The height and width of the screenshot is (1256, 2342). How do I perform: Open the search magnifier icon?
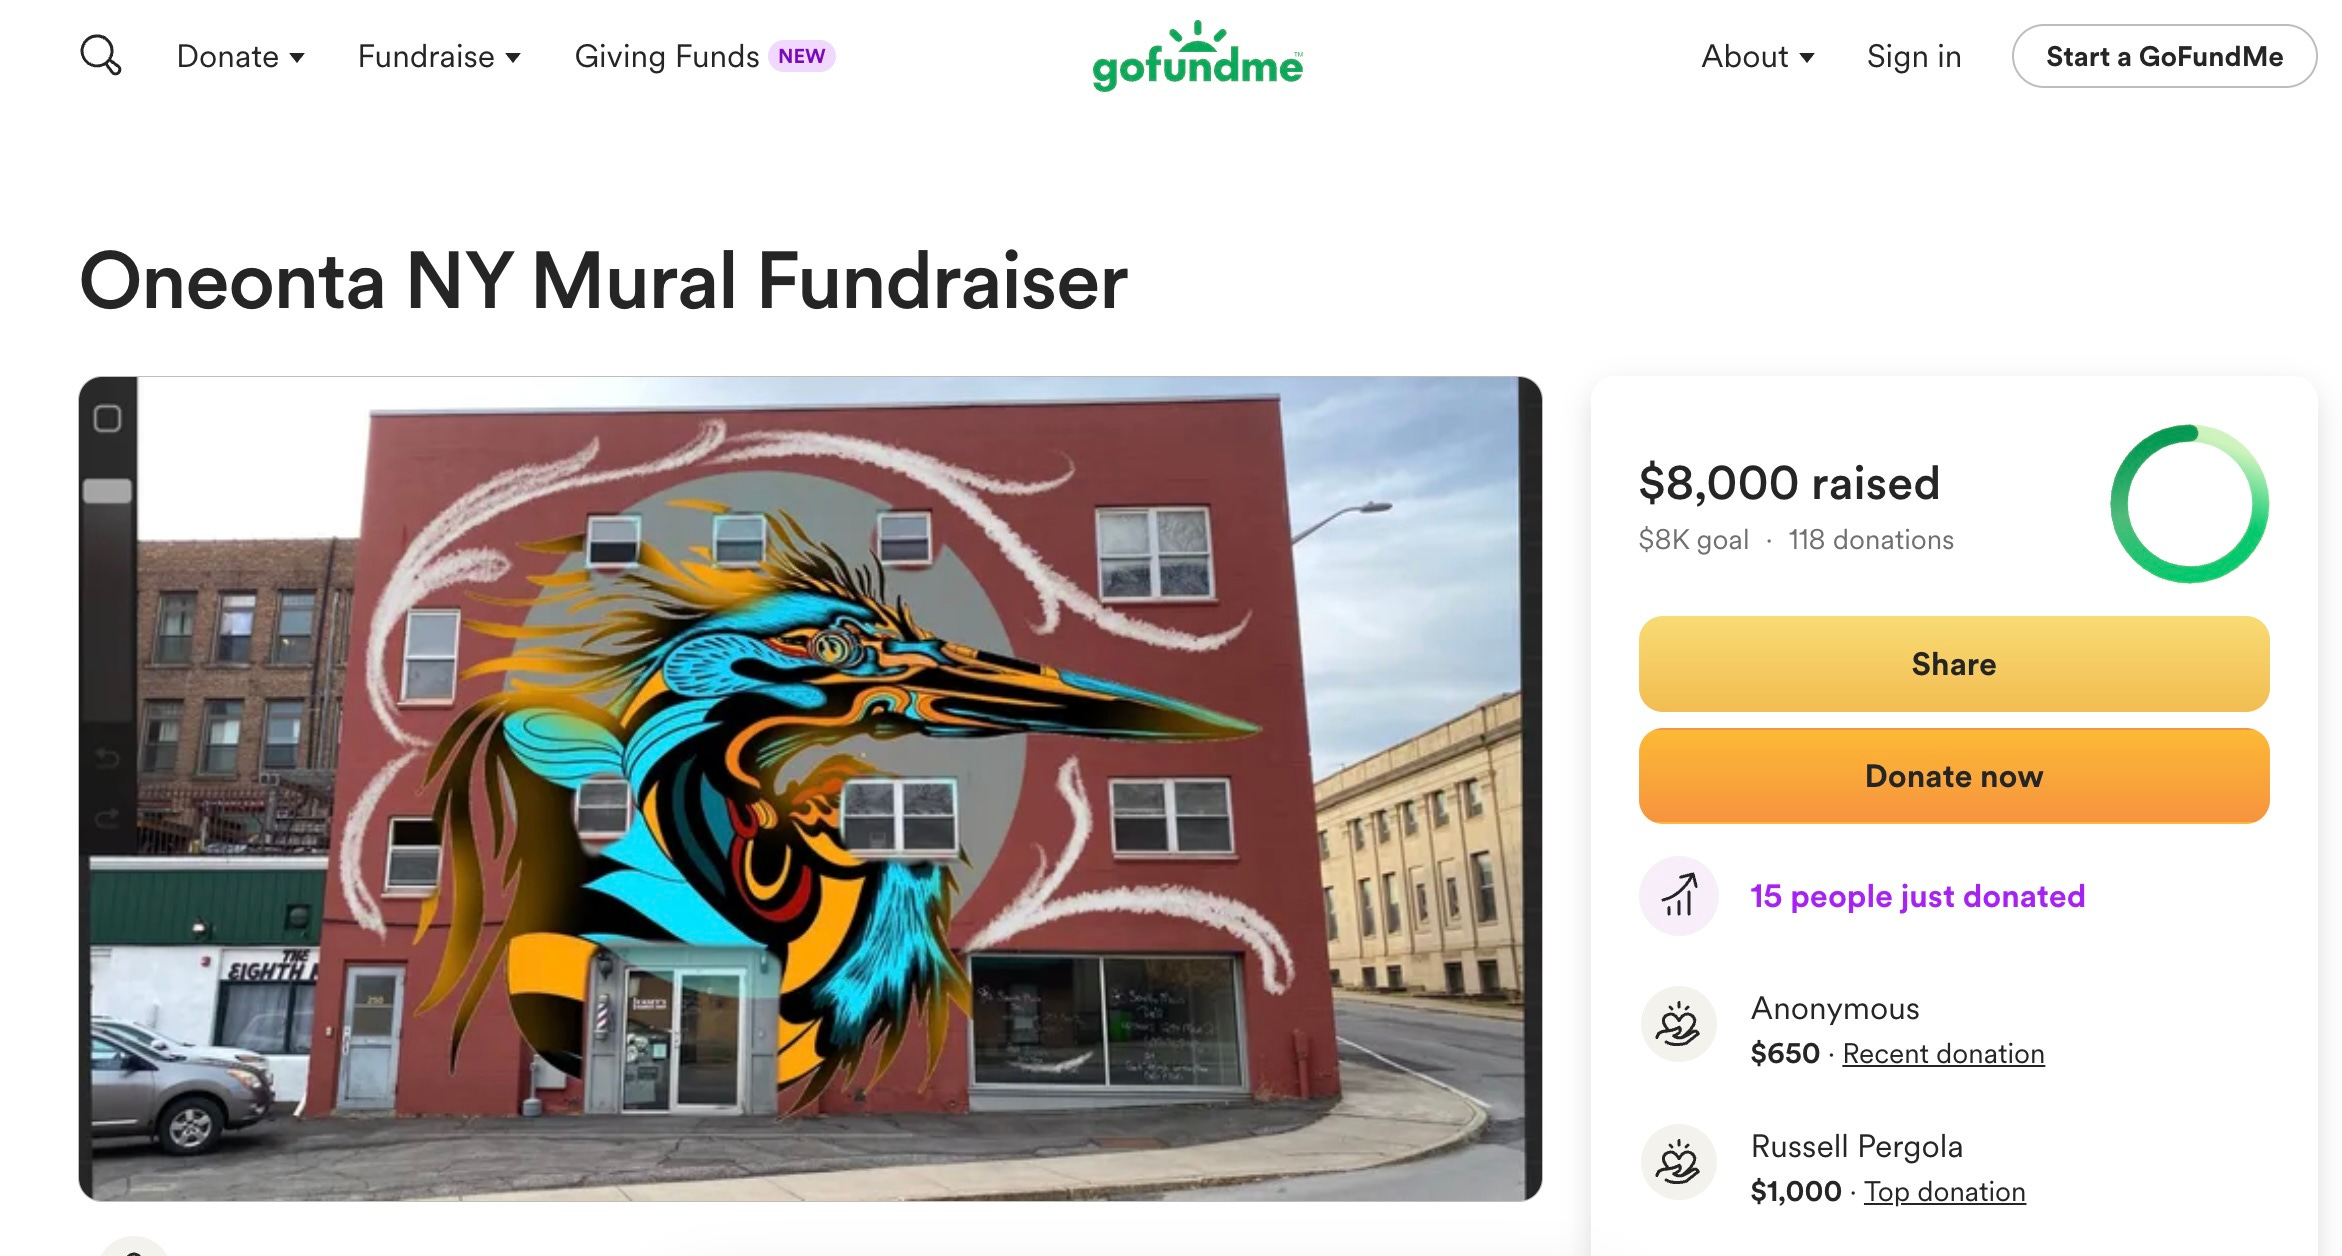click(101, 56)
